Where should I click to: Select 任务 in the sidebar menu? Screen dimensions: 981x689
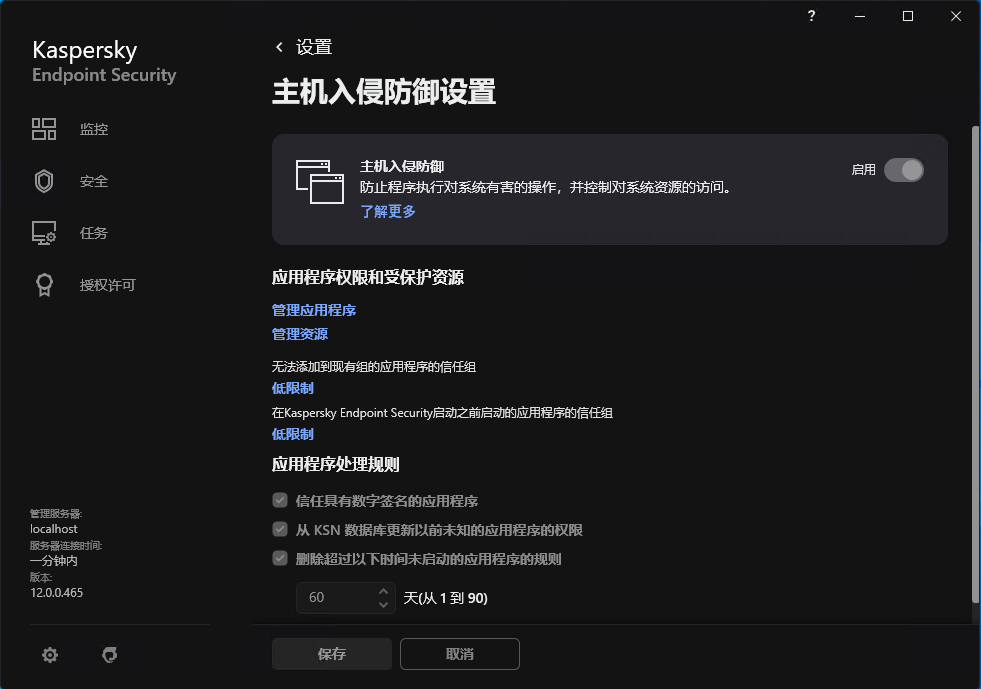[94, 233]
